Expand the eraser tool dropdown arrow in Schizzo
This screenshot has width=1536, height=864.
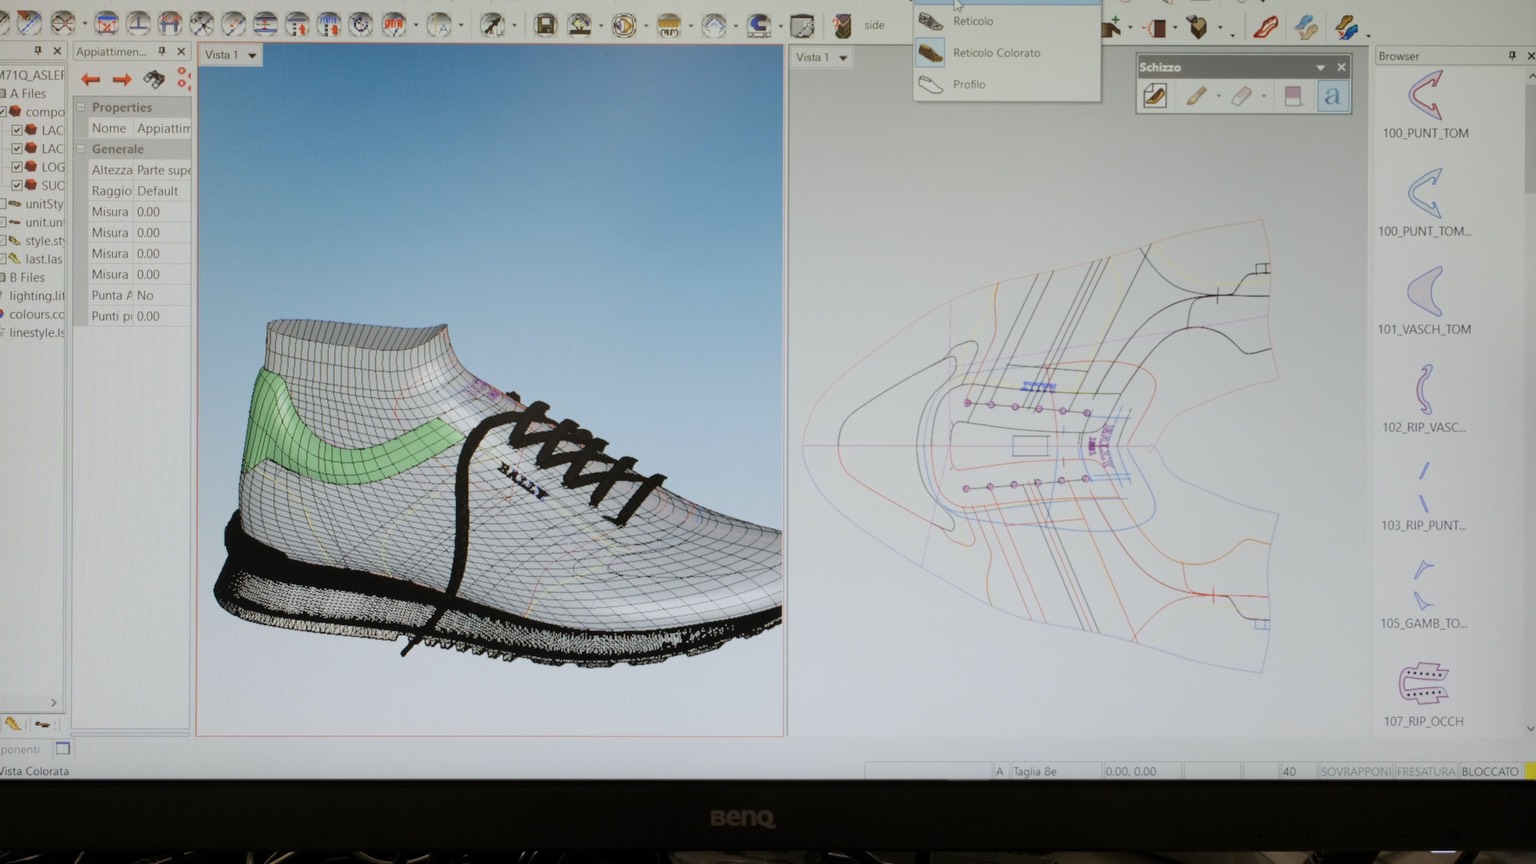pos(1264,97)
